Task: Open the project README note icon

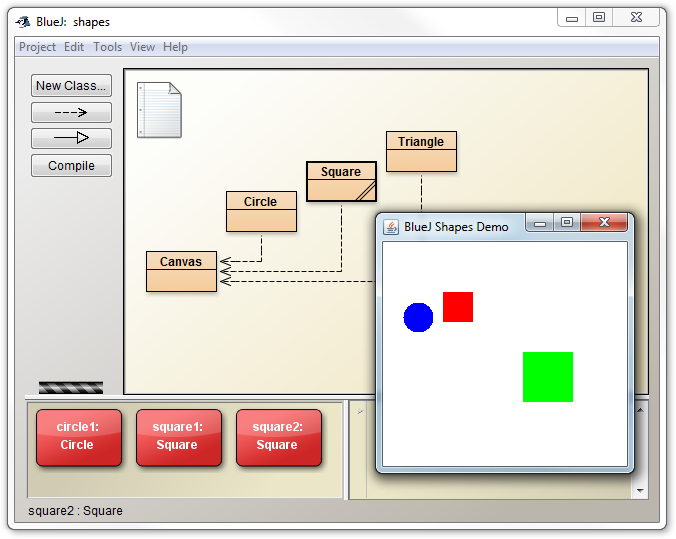Action: (159, 110)
